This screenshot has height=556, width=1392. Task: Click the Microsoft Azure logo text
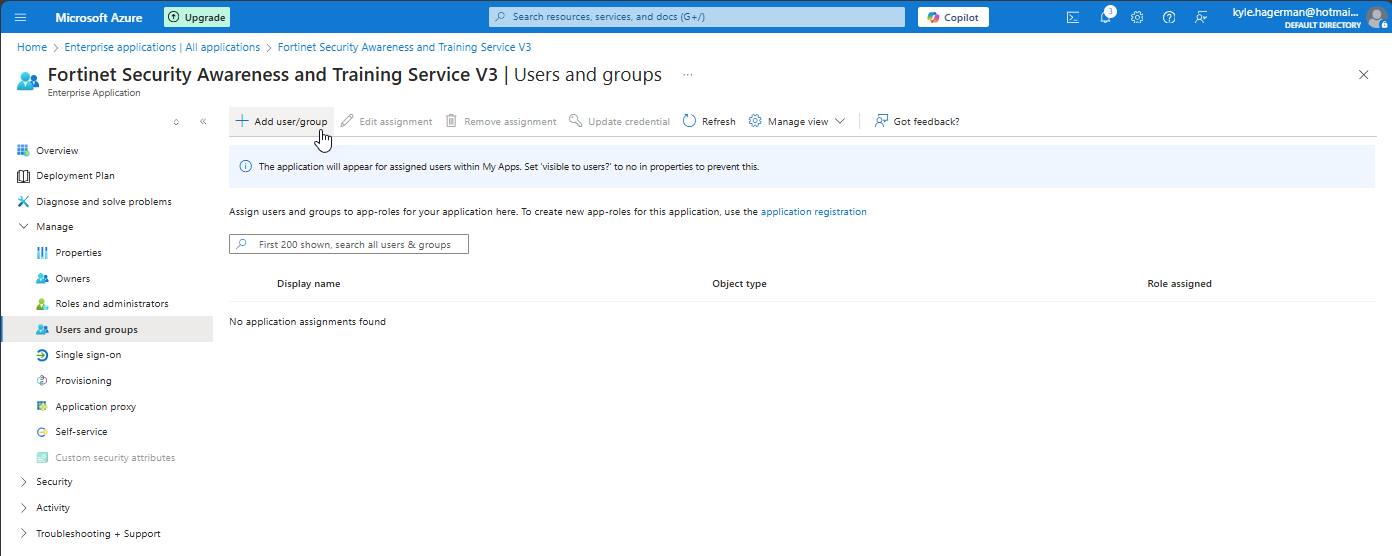99,17
